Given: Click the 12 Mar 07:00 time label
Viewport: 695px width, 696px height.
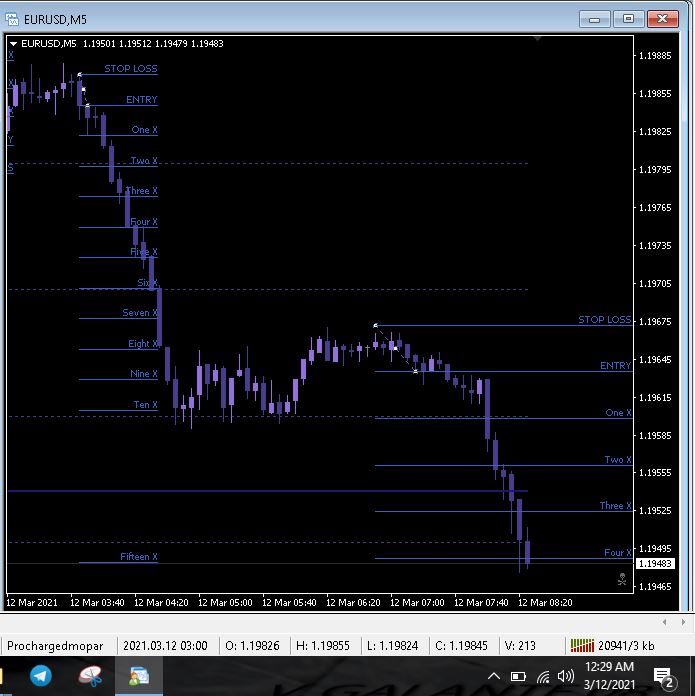Looking at the screenshot, I should pos(417,602).
